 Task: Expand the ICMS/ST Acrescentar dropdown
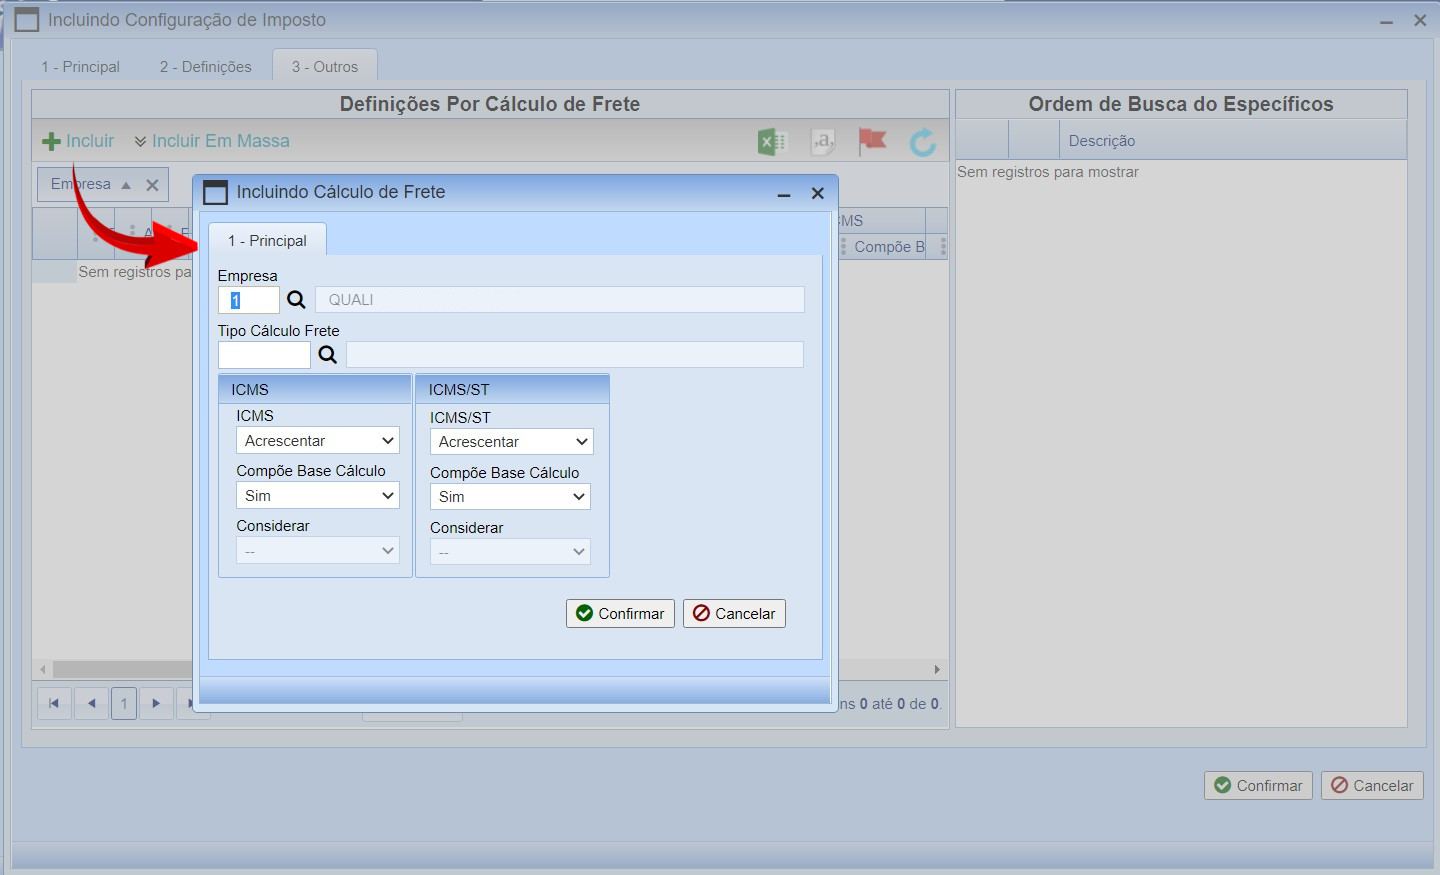[x=511, y=442]
